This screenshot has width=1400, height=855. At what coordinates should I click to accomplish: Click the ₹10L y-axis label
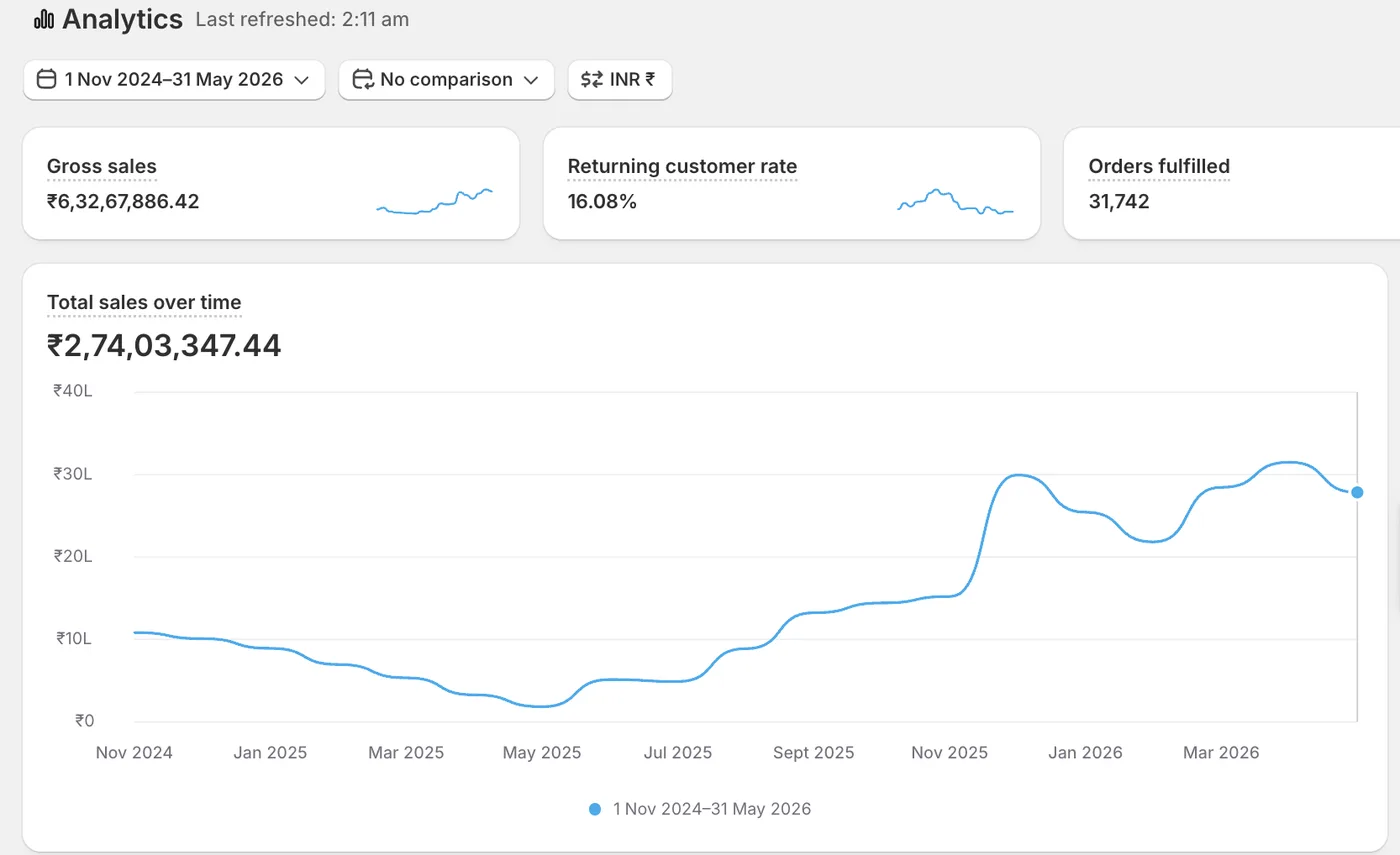[x=73, y=639]
